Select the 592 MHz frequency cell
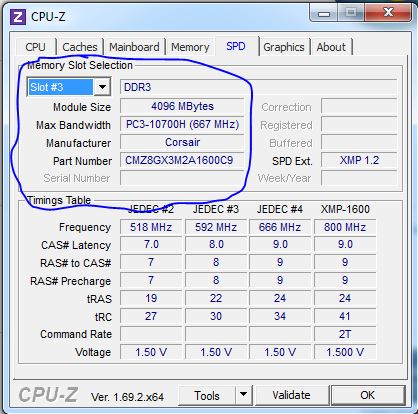The image size is (418, 414). 216,227
